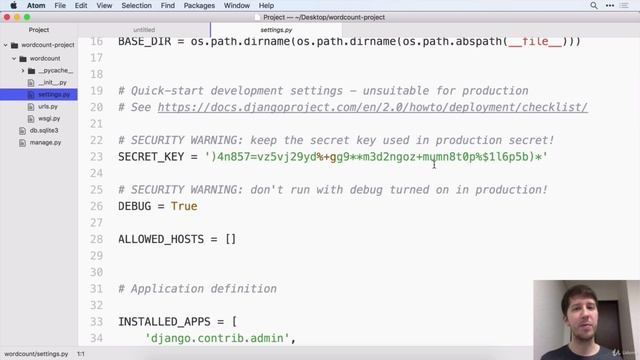Switch to the settings.py tab
This screenshot has width=640, height=360.
click(276, 30)
